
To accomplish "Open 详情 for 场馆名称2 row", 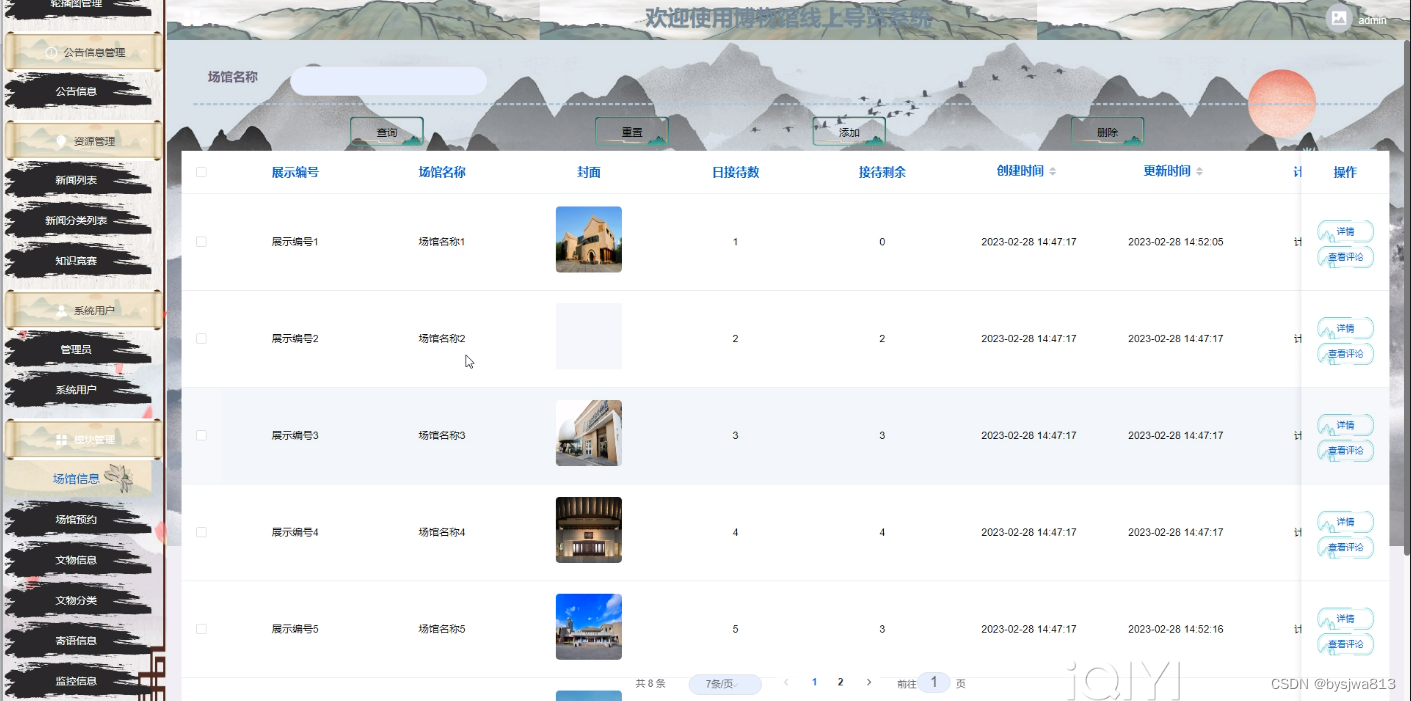I will tap(1345, 328).
